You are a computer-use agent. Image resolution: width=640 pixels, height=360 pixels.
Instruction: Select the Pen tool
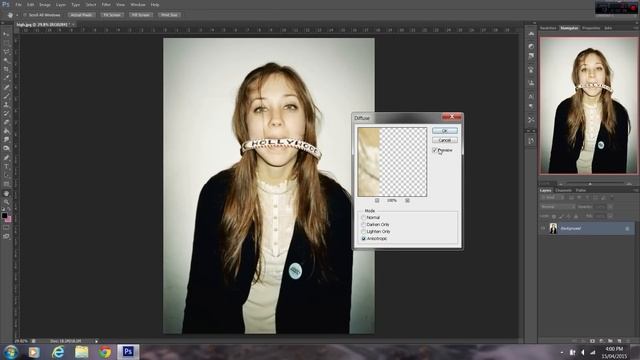click(6, 158)
